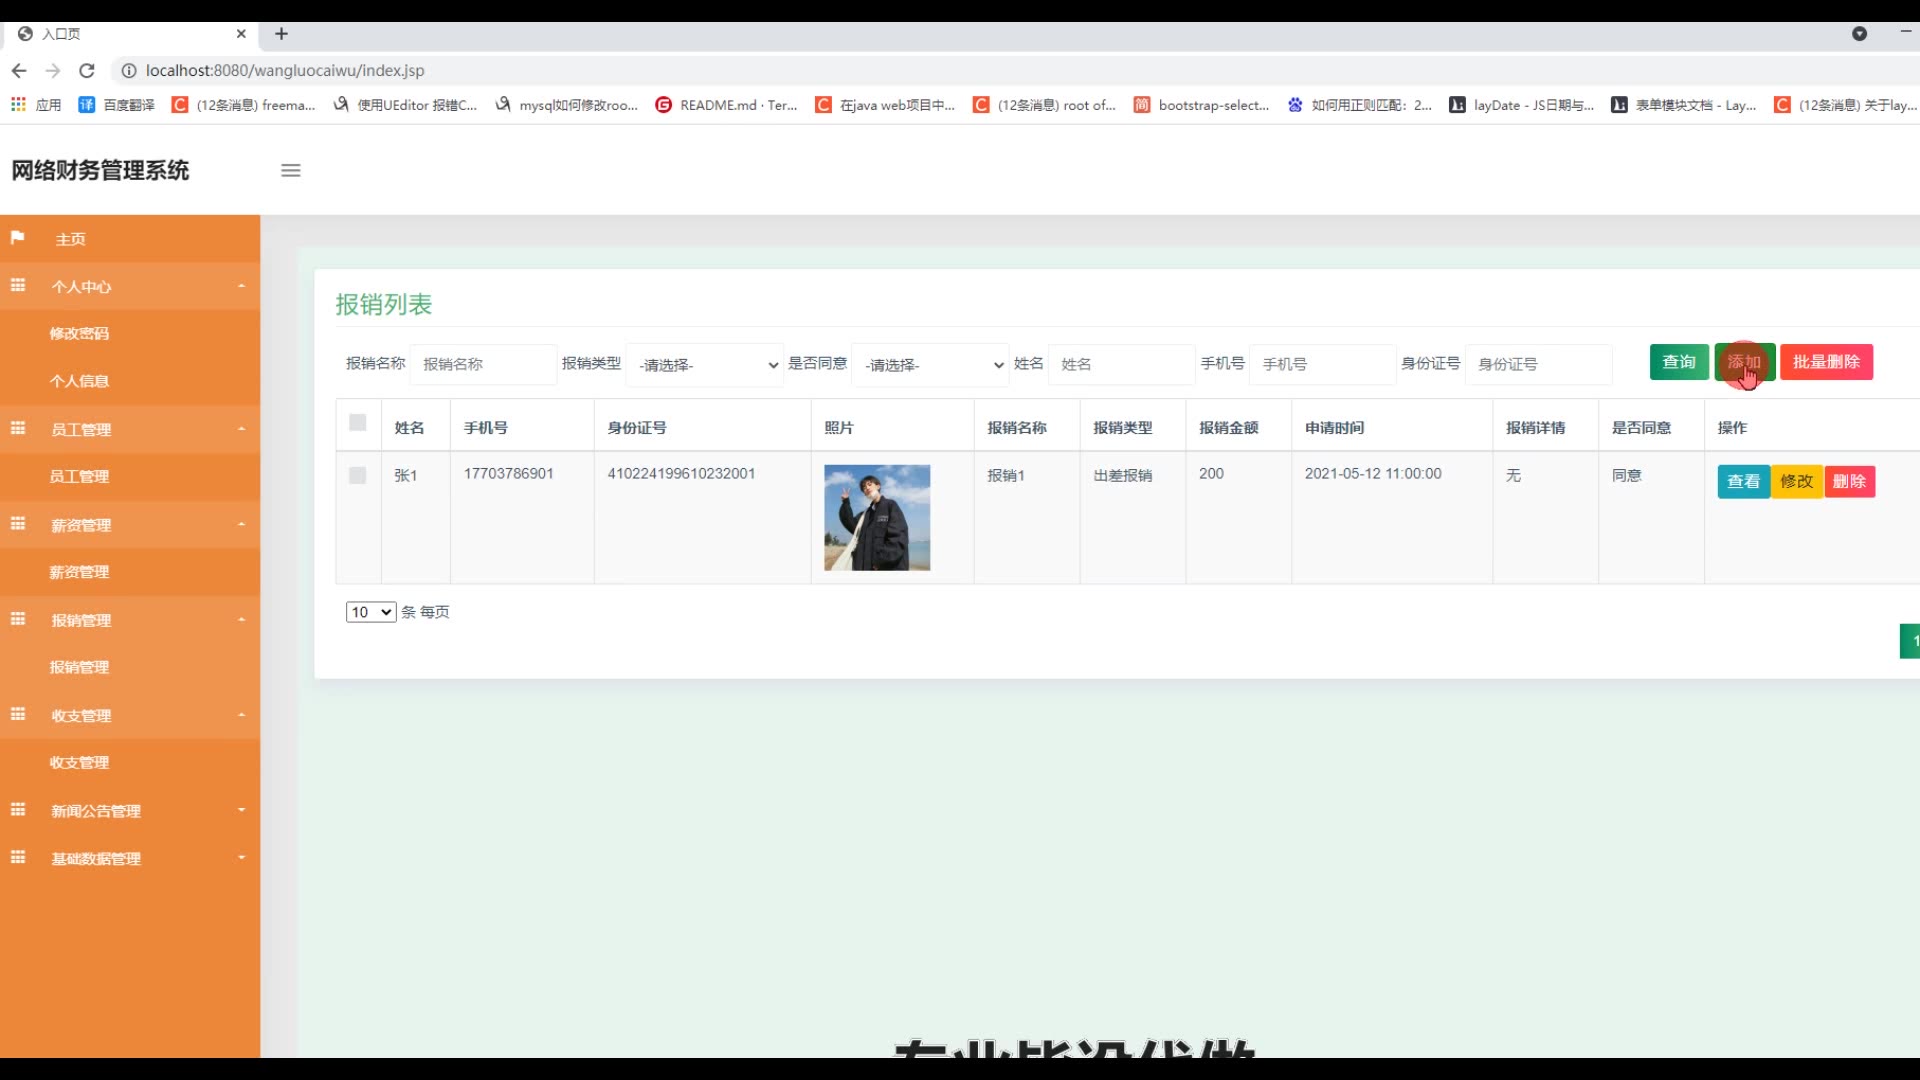Open the 修改密码 sidebar item

tap(80, 333)
